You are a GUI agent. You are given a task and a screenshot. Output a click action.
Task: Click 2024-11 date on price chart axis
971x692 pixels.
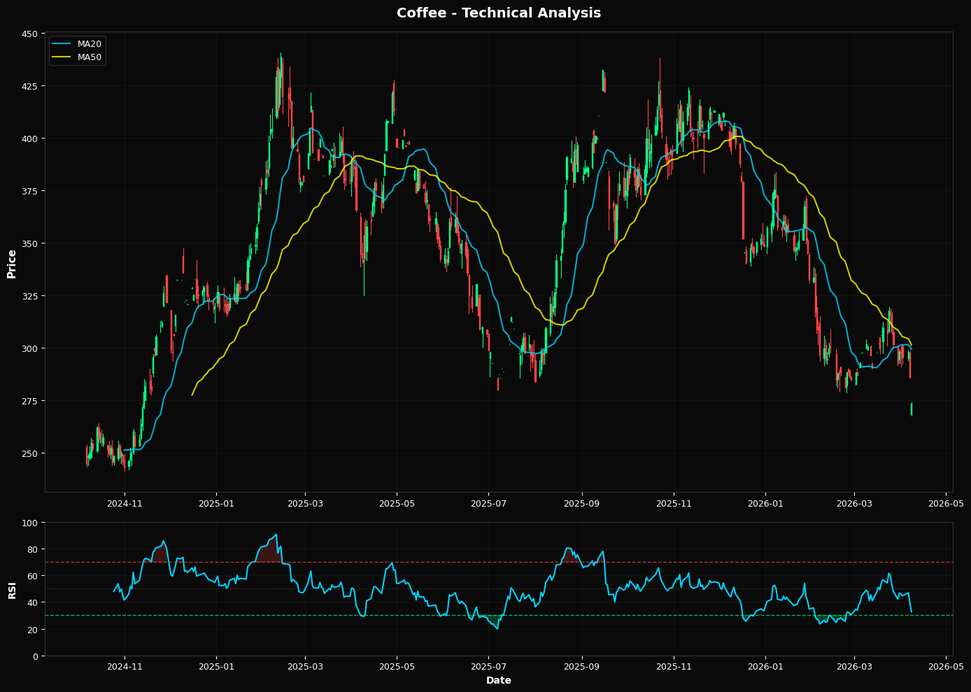(x=125, y=503)
